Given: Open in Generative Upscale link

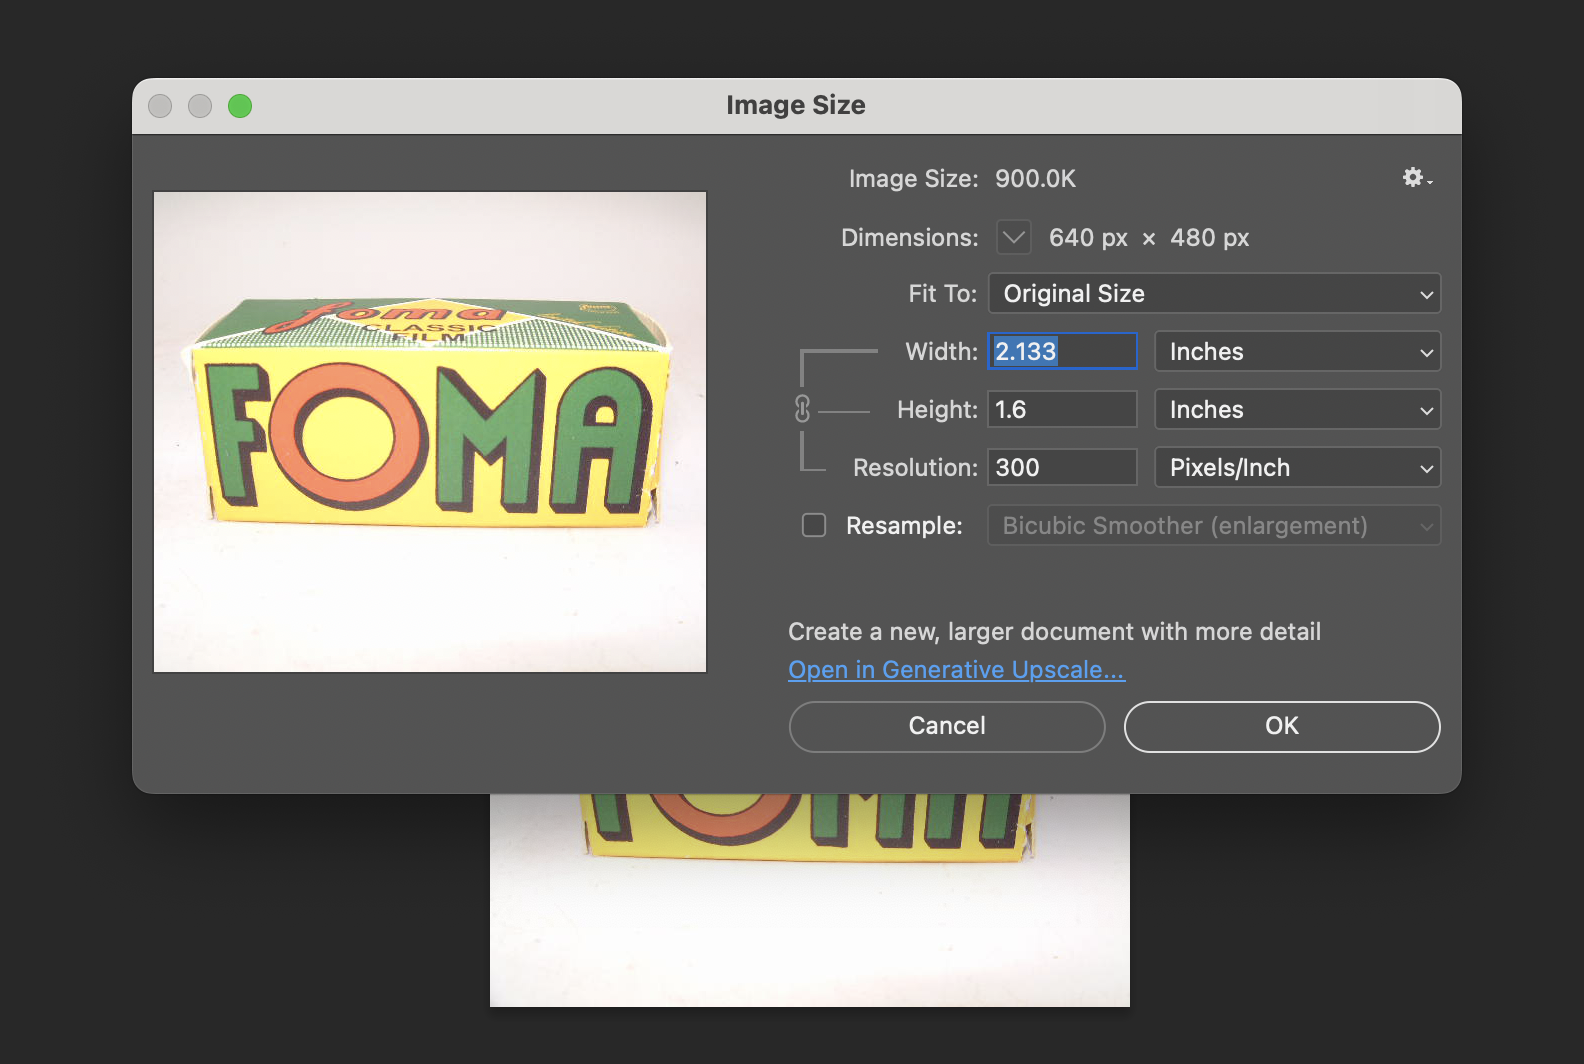Looking at the screenshot, I should point(956,670).
